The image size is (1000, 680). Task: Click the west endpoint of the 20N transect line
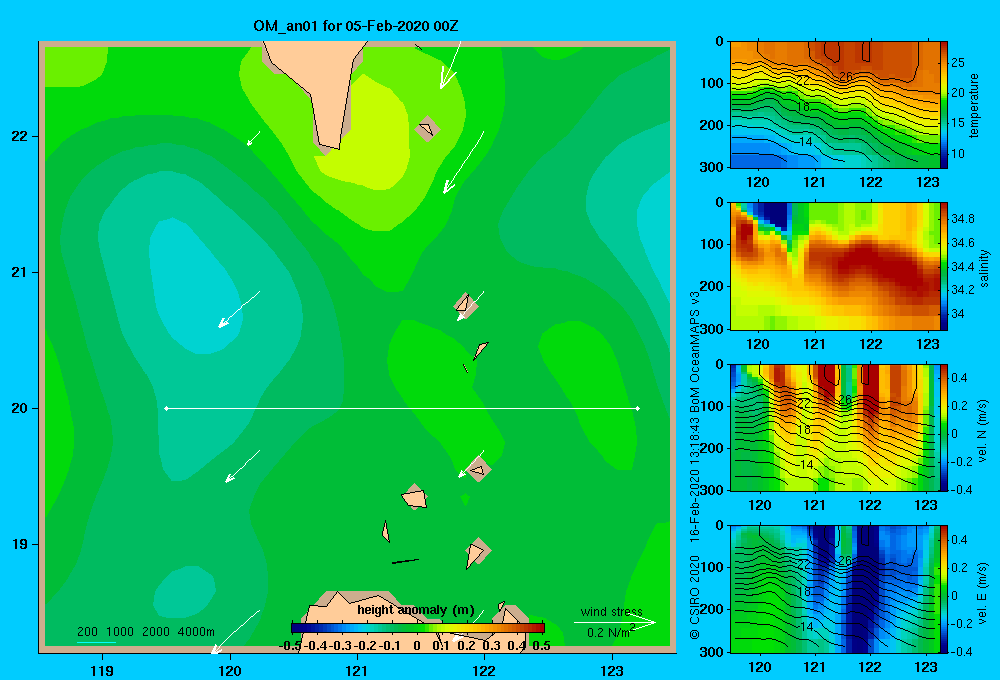(x=166, y=408)
